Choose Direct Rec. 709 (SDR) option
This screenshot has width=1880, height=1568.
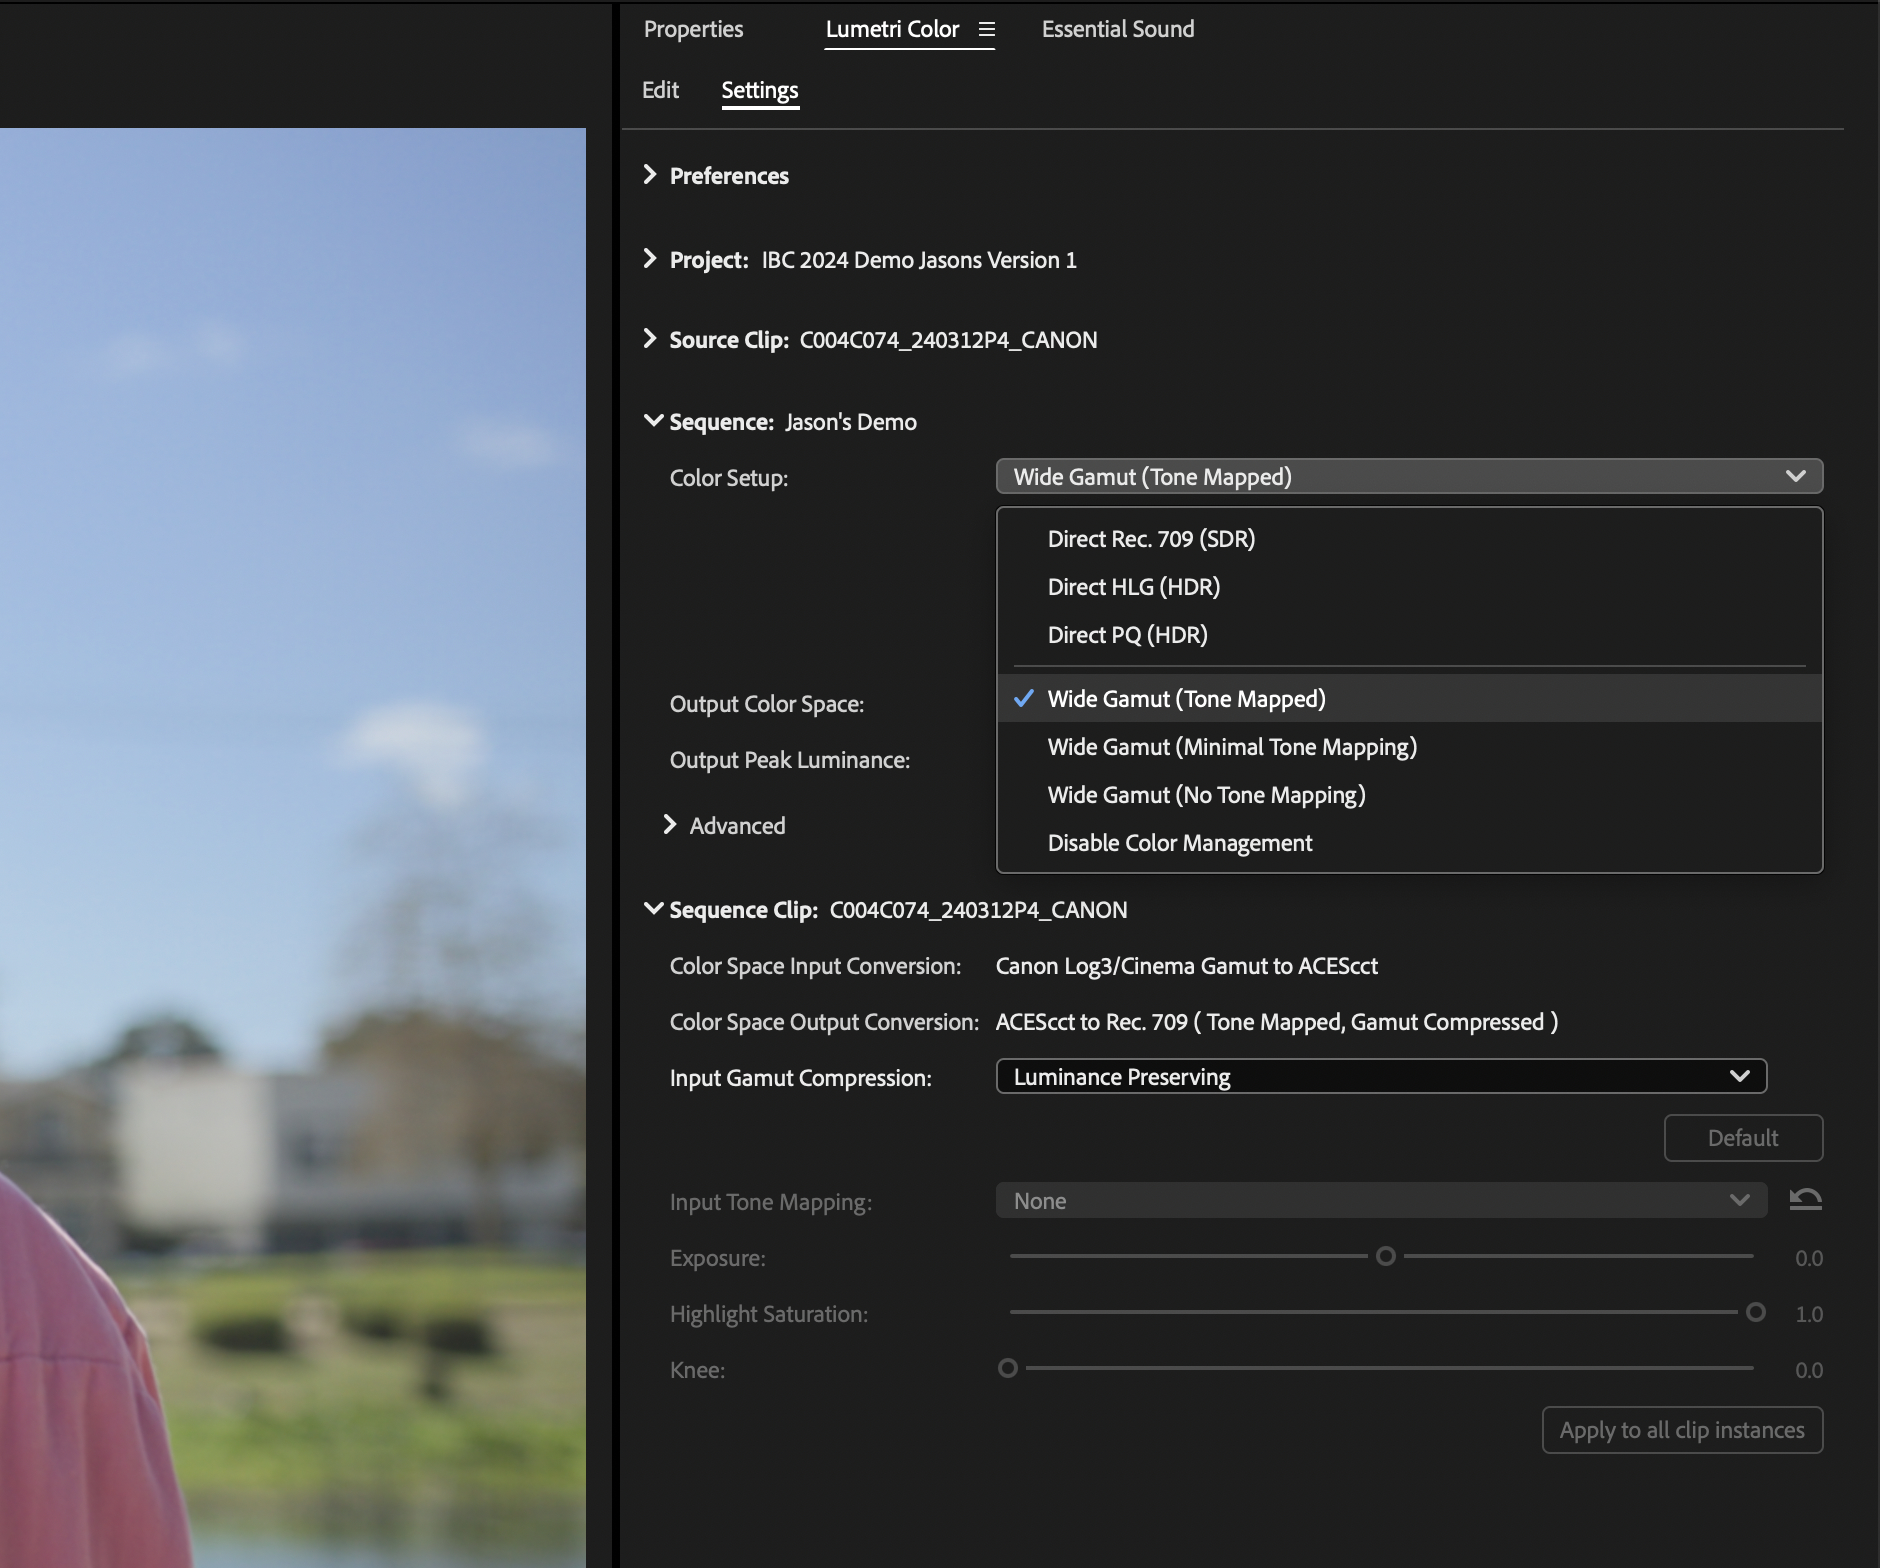point(1409,539)
